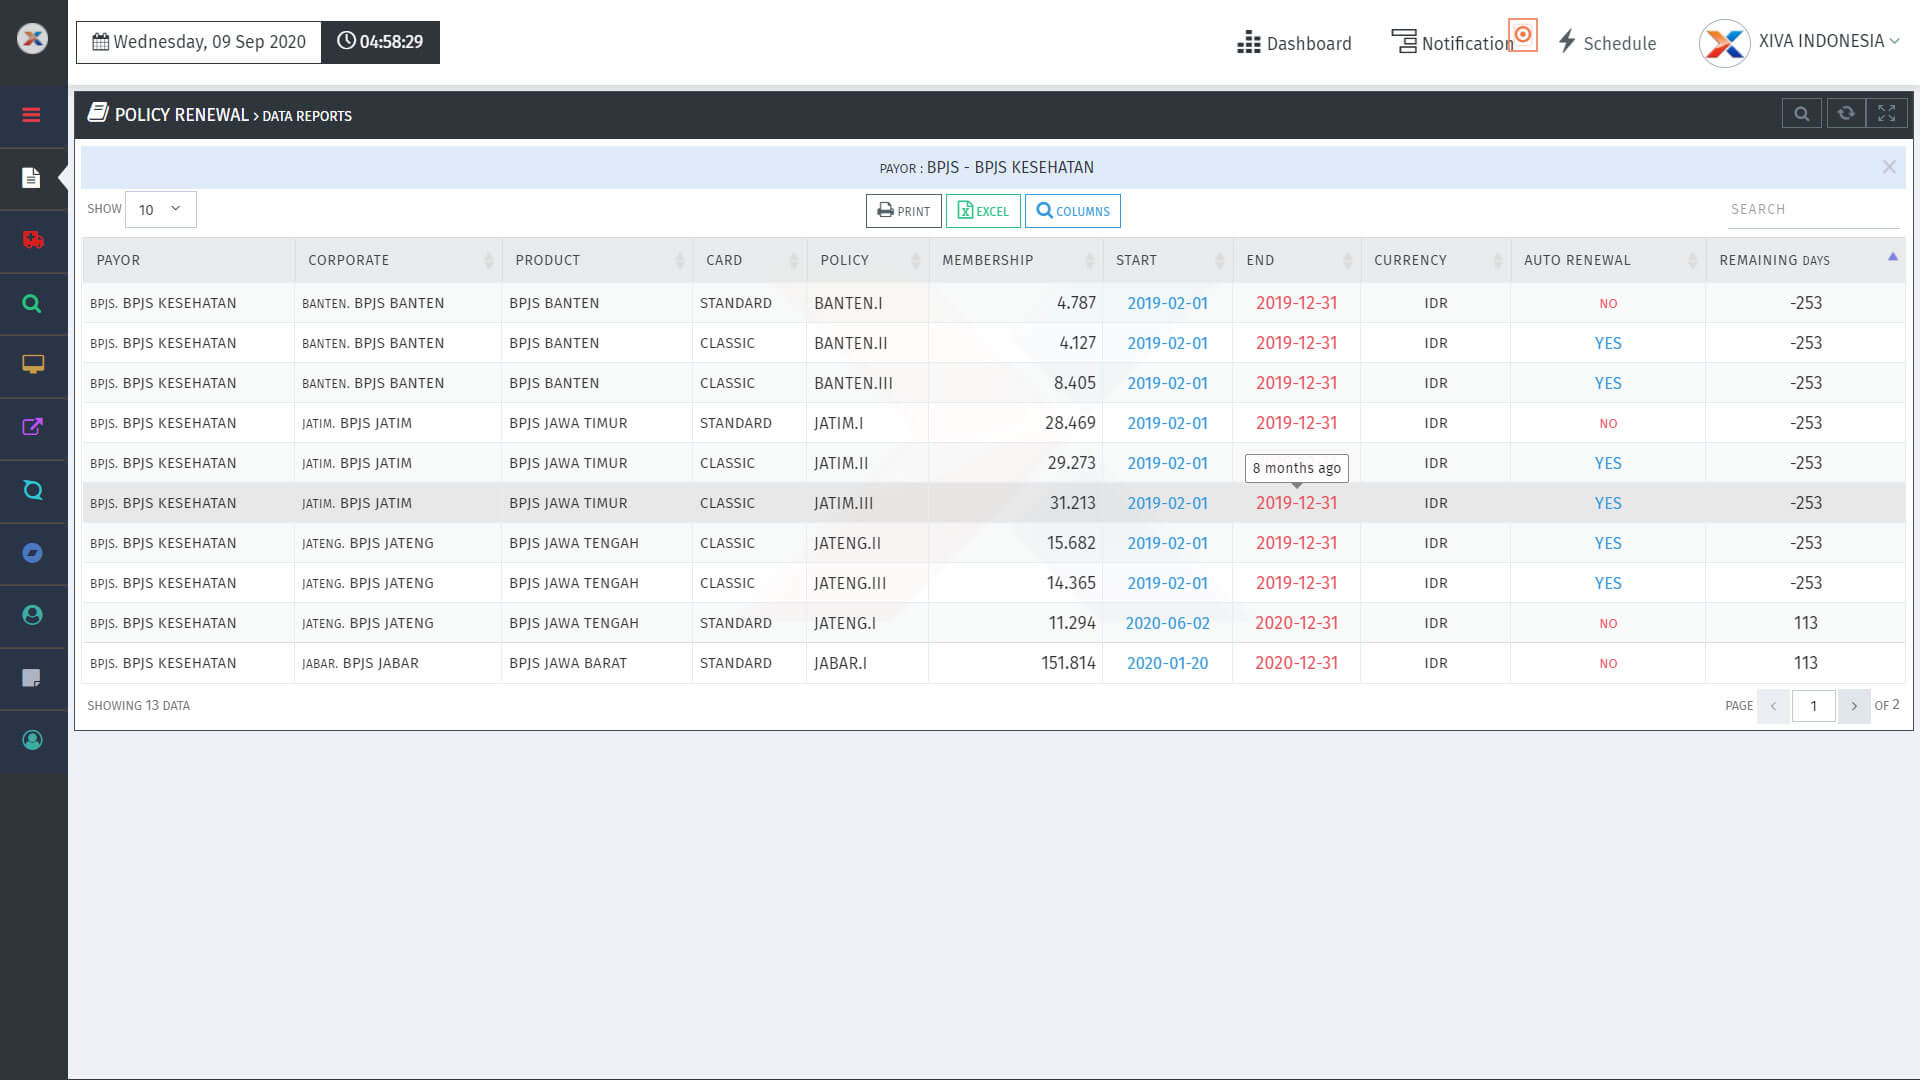Sort by End column header
The width and height of the screenshot is (1920, 1080).
pyautogui.click(x=1296, y=260)
